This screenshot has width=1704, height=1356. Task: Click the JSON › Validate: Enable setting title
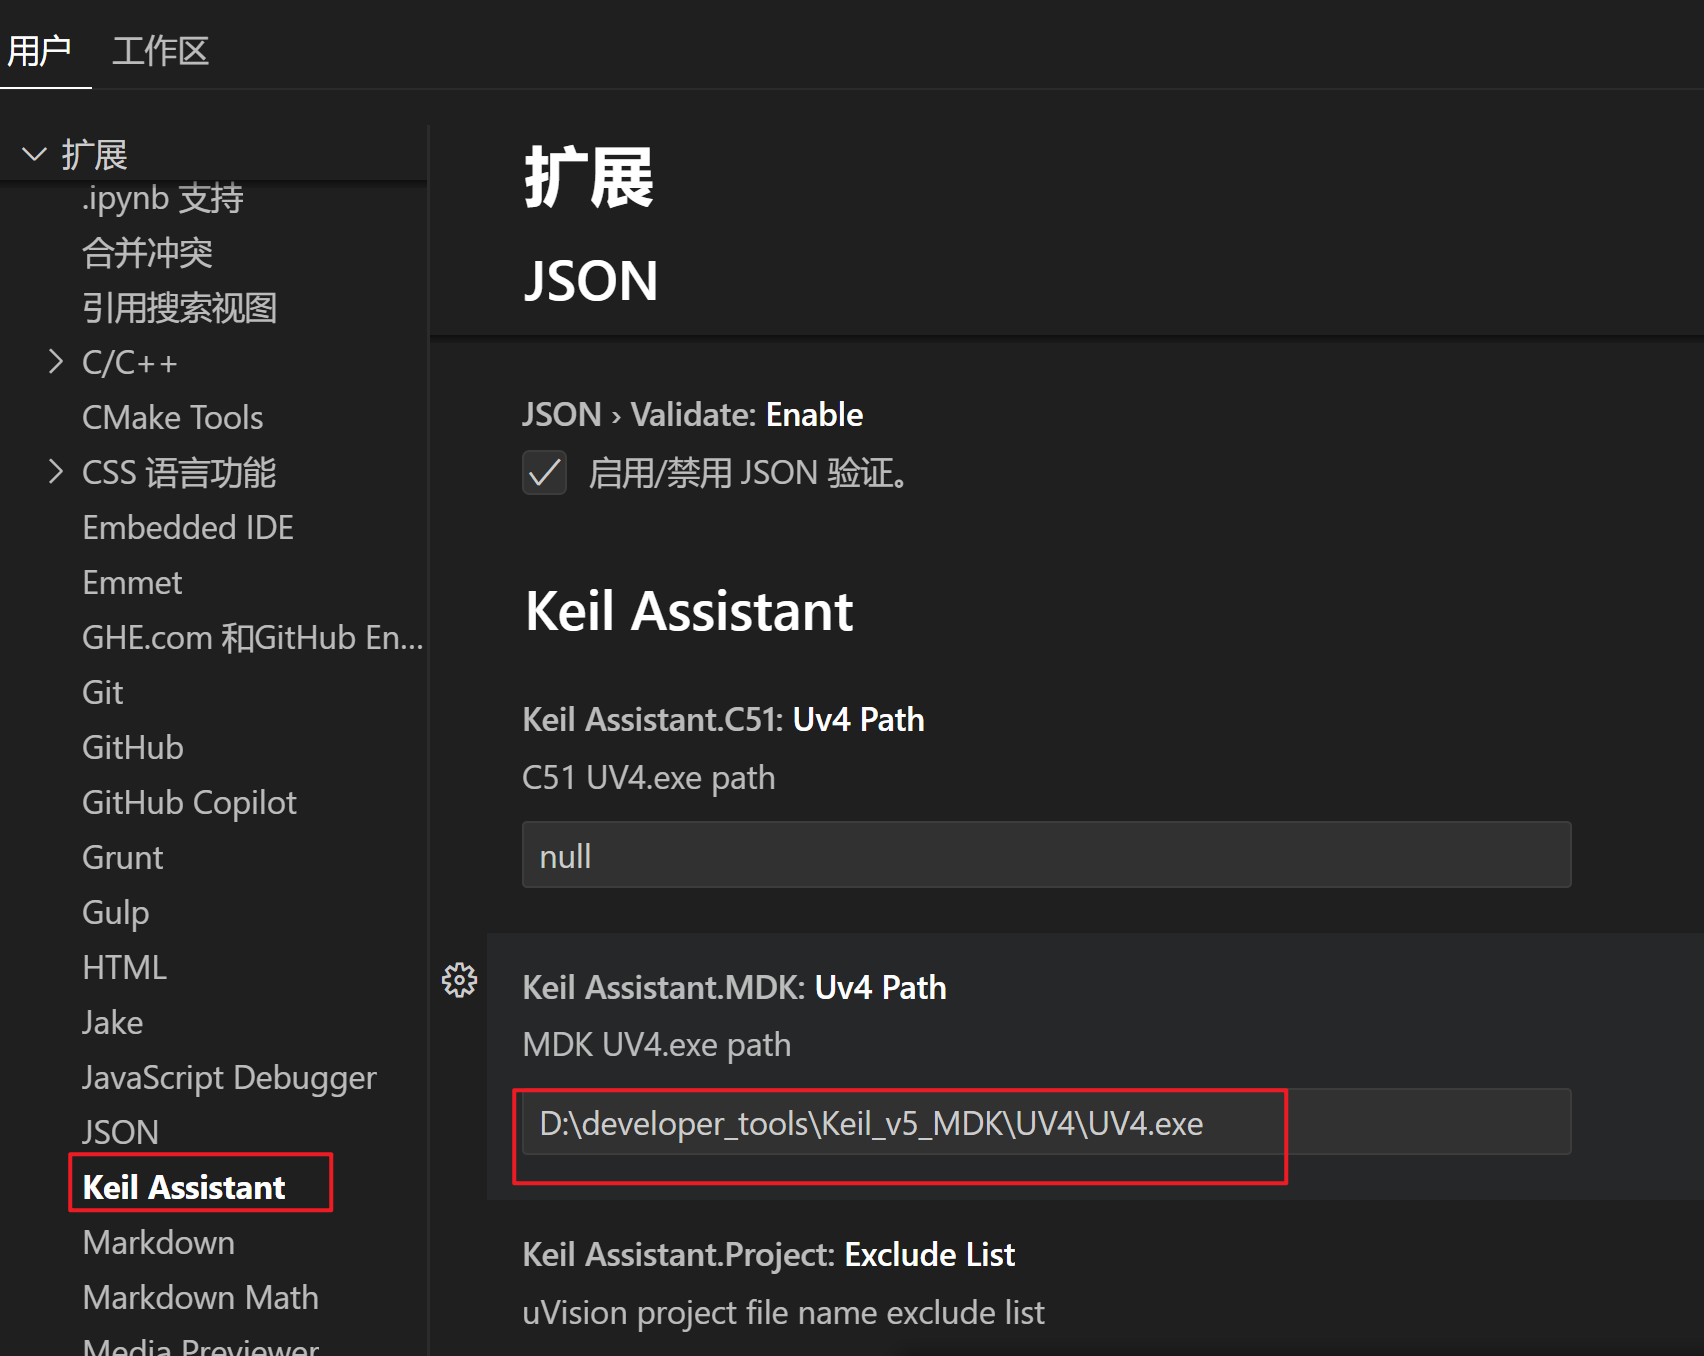[693, 415]
